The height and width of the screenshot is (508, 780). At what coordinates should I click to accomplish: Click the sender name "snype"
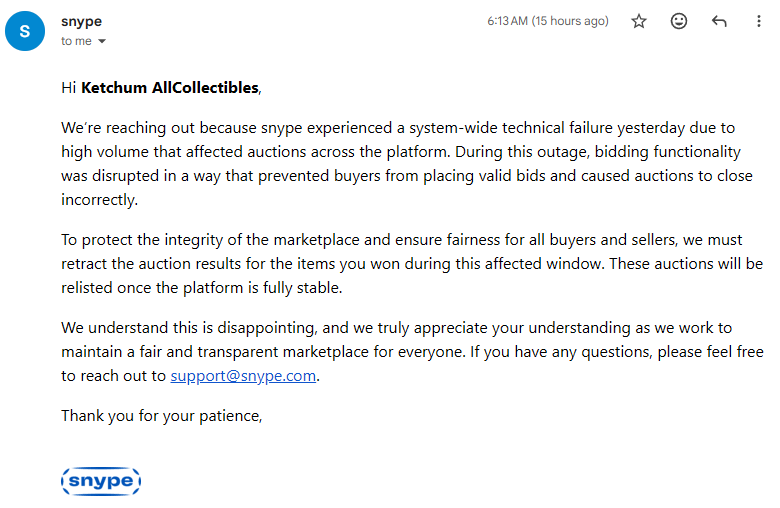pos(81,21)
